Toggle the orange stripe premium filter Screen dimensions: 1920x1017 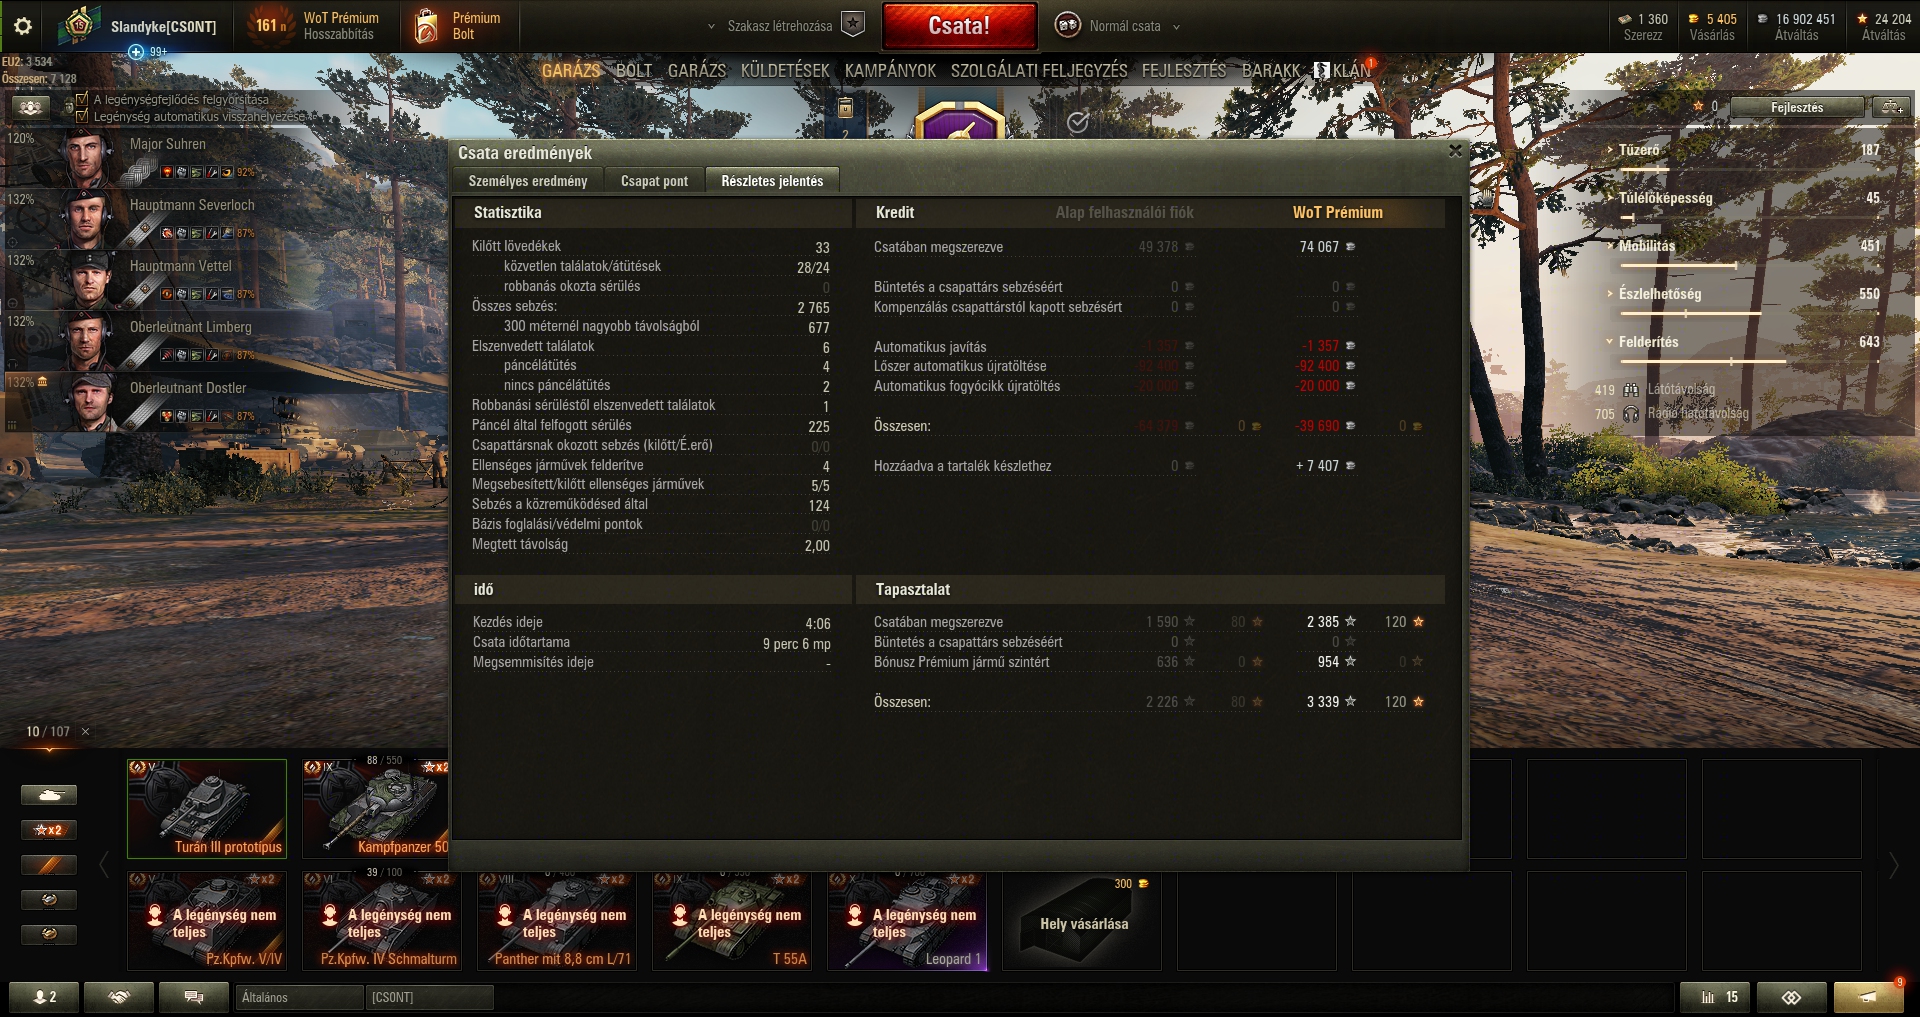pyautogui.click(x=49, y=865)
